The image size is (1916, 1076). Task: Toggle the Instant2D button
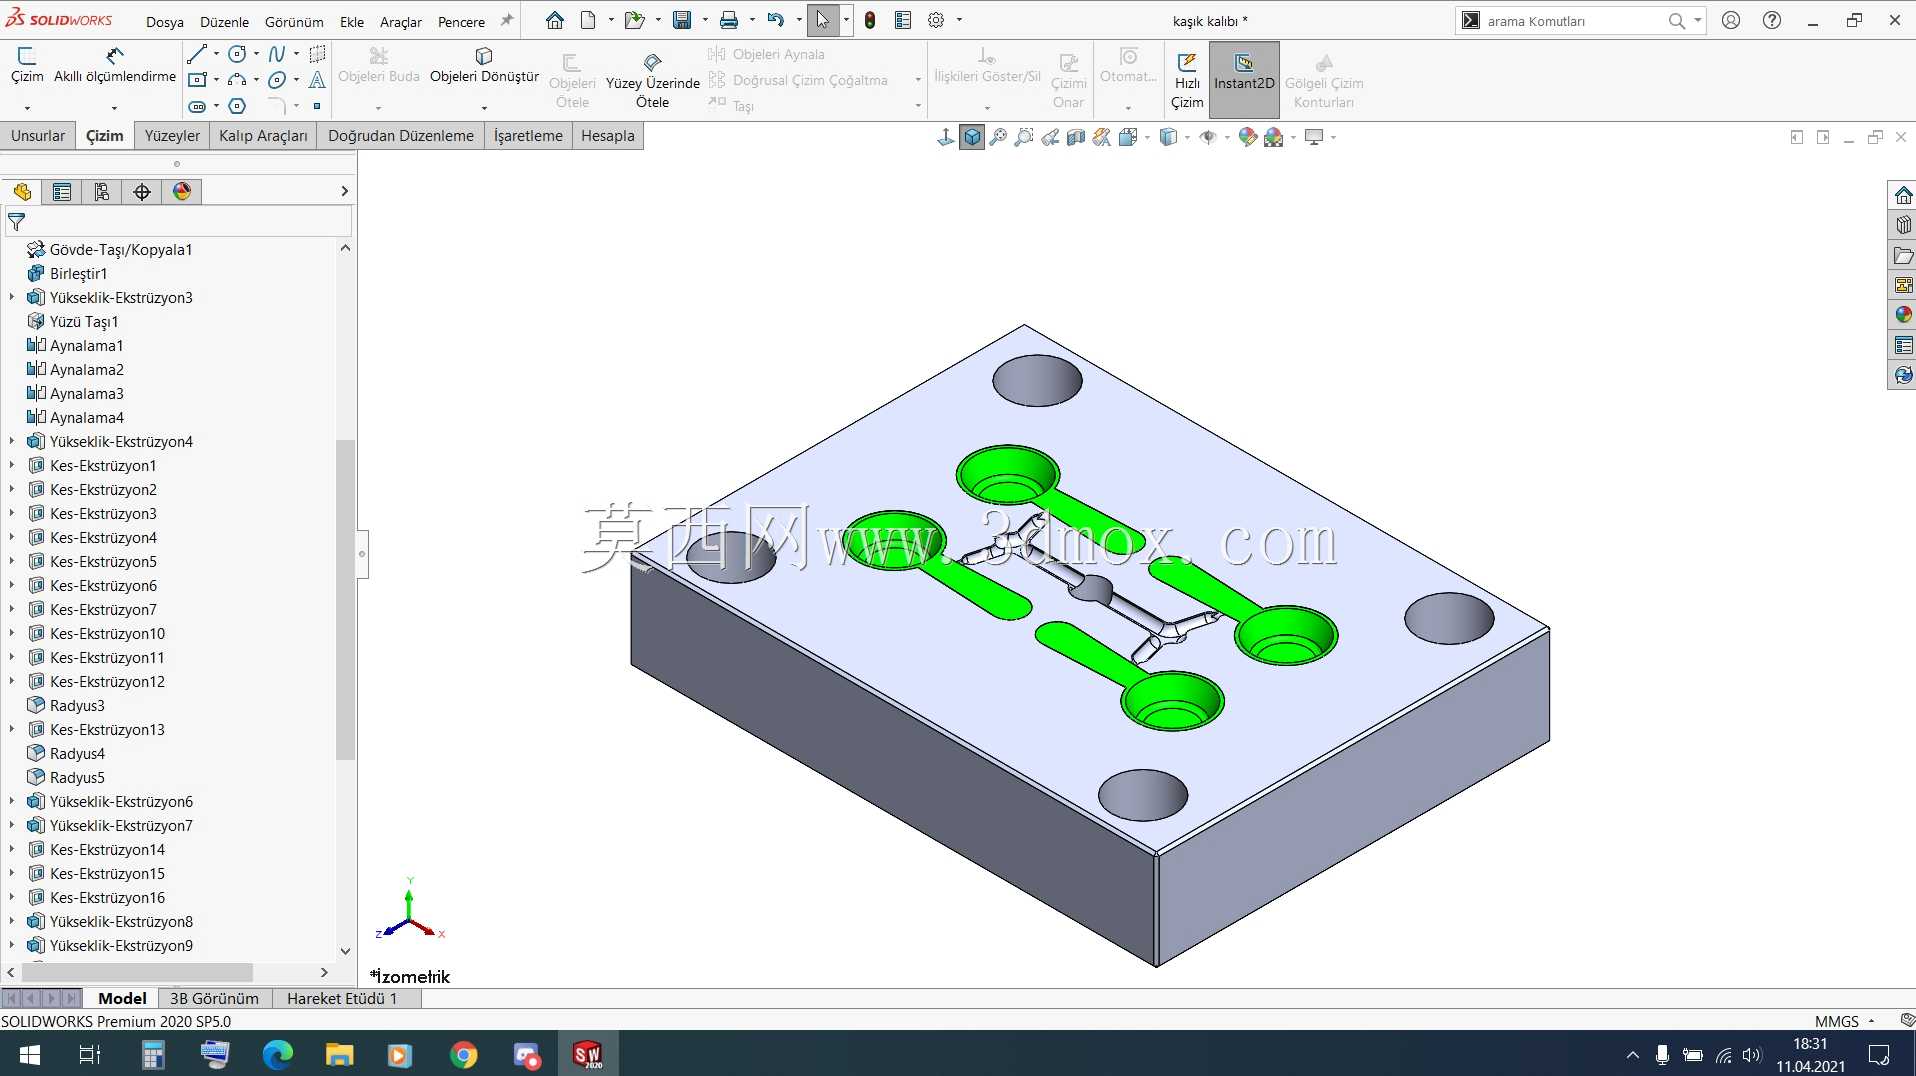point(1244,80)
